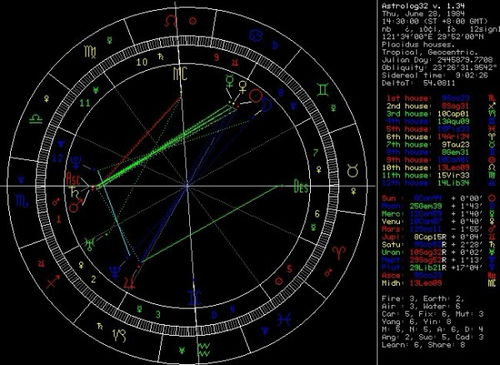The height and width of the screenshot is (365, 500).
Task: Select the large green Uranus glyph inside the wheel
Action: coord(89,244)
